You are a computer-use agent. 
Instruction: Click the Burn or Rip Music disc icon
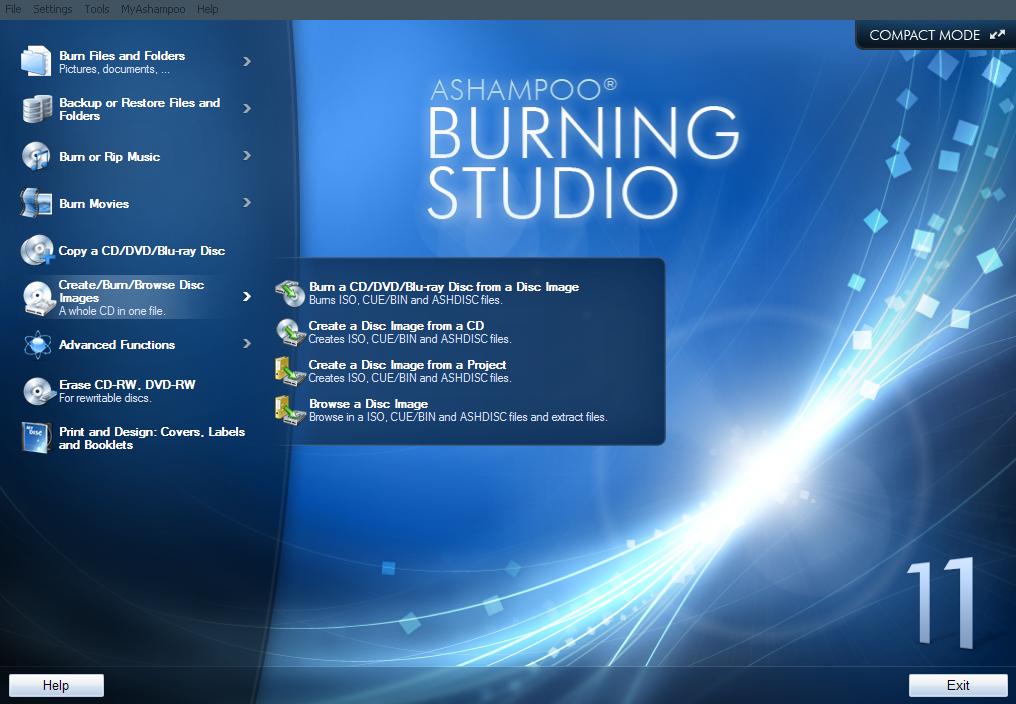point(36,156)
